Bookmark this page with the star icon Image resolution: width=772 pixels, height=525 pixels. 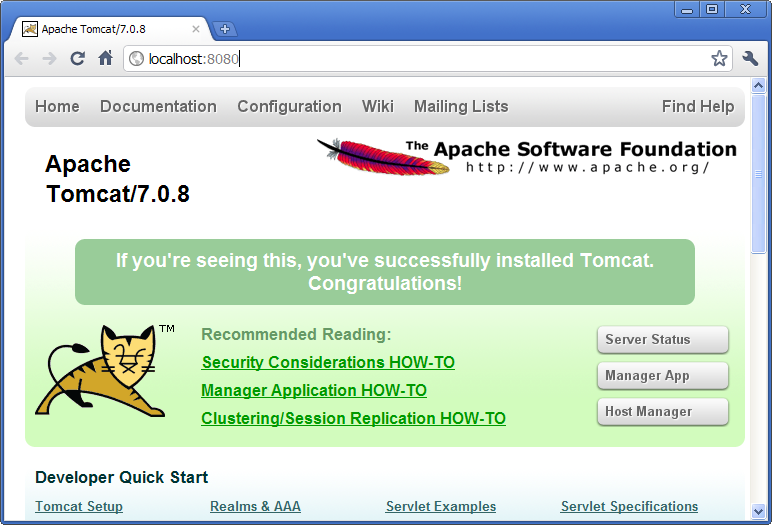pos(719,59)
